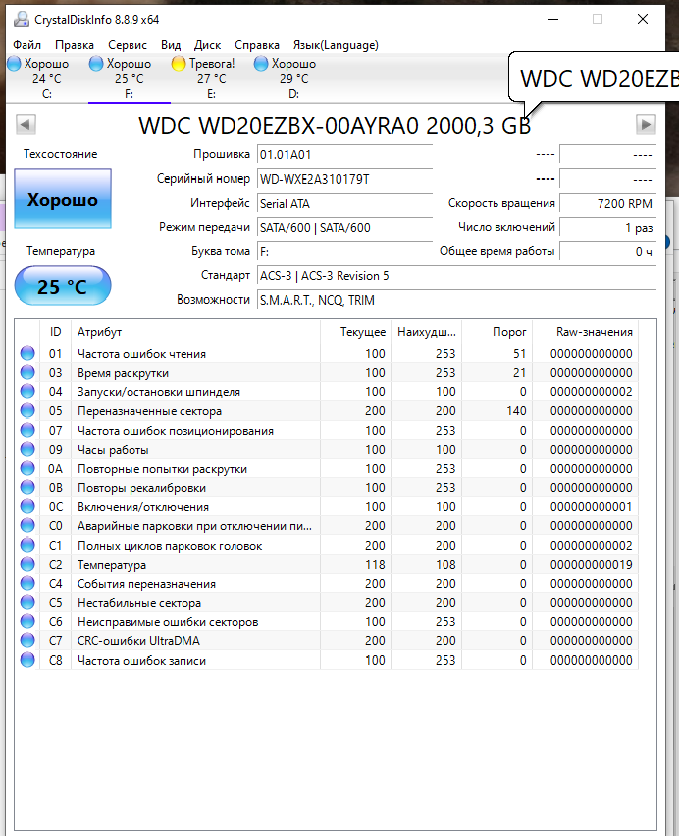Click status orb for Температура attribute C2

coord(28,564)
